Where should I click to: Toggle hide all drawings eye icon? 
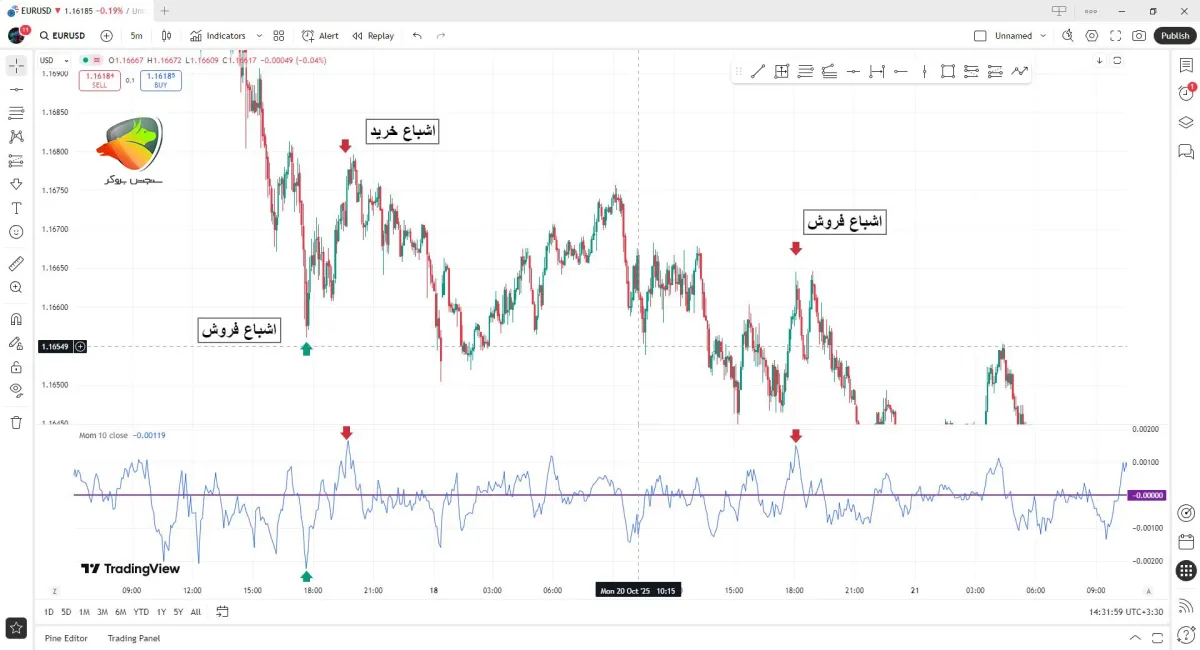click(x=16, y=390)
